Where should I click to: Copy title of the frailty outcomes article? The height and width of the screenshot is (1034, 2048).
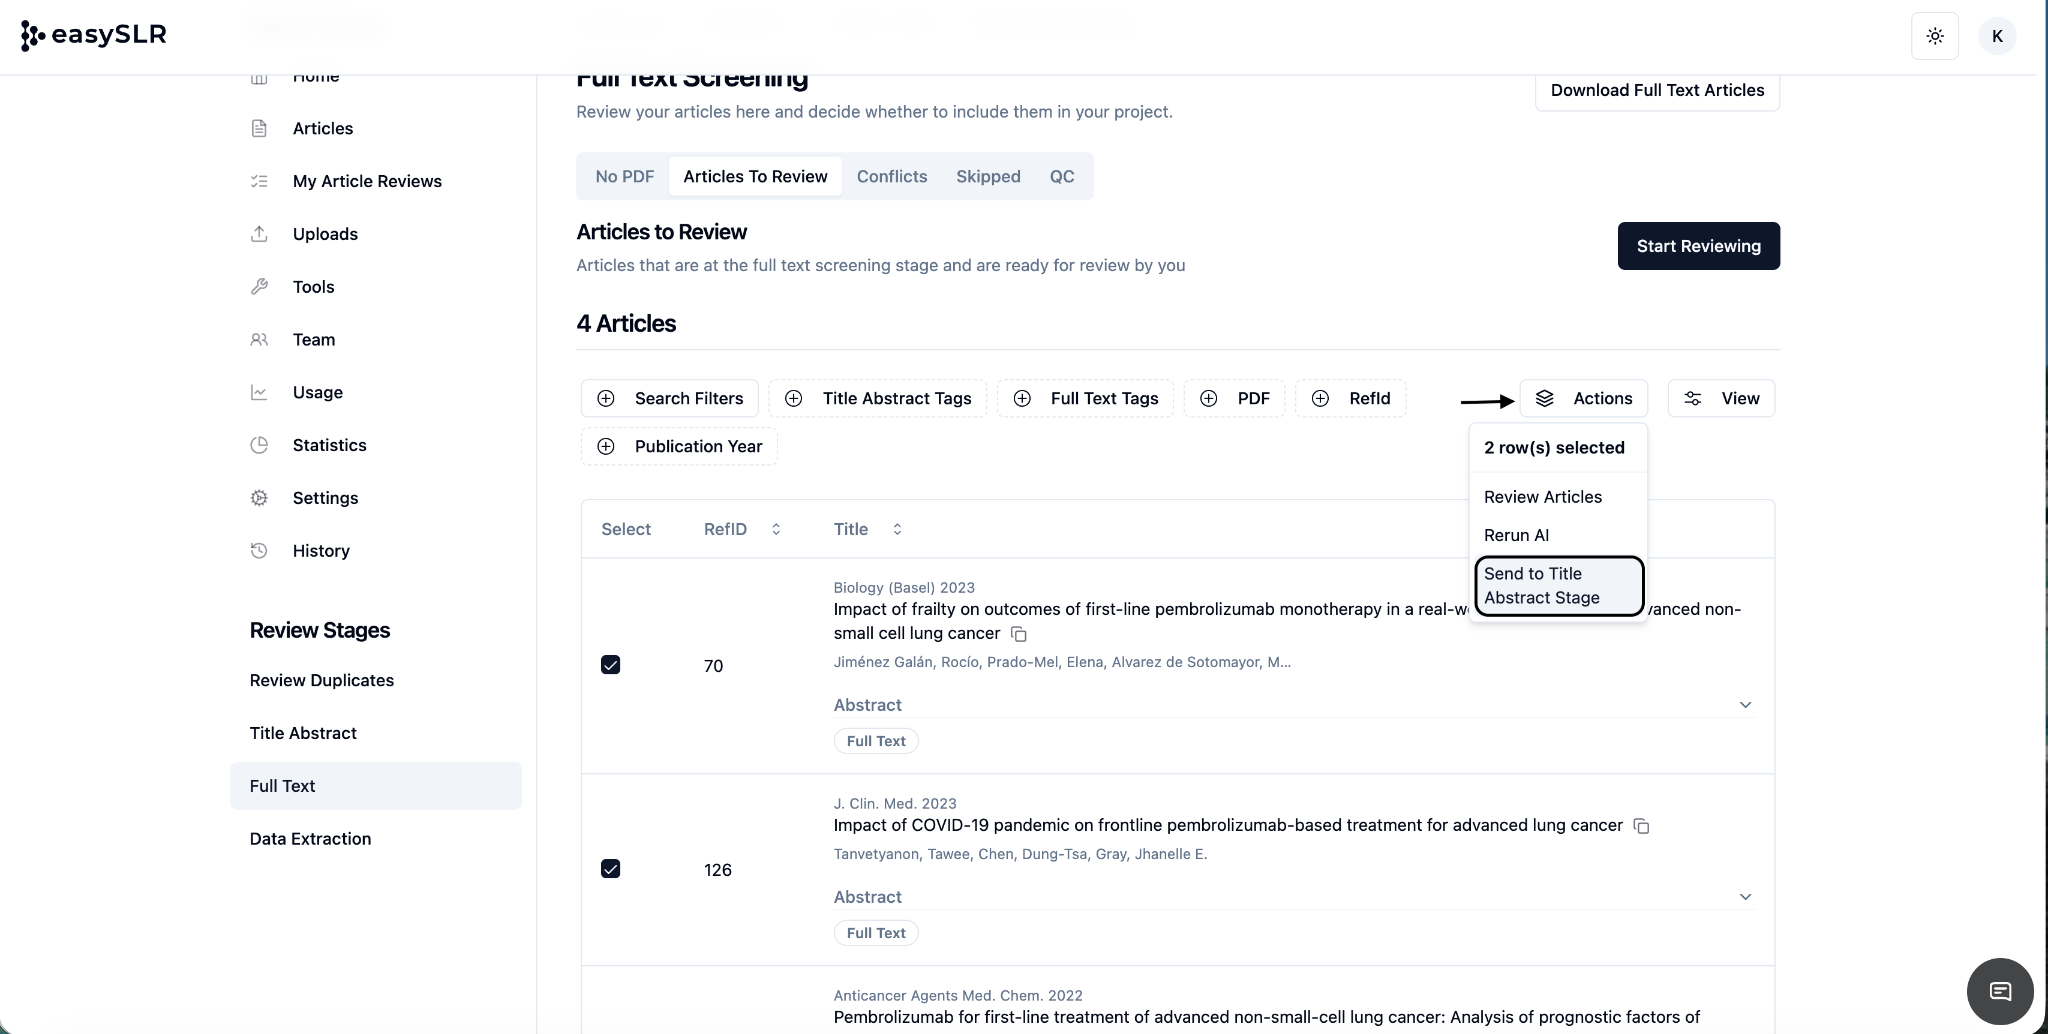tap(1019, 634)
